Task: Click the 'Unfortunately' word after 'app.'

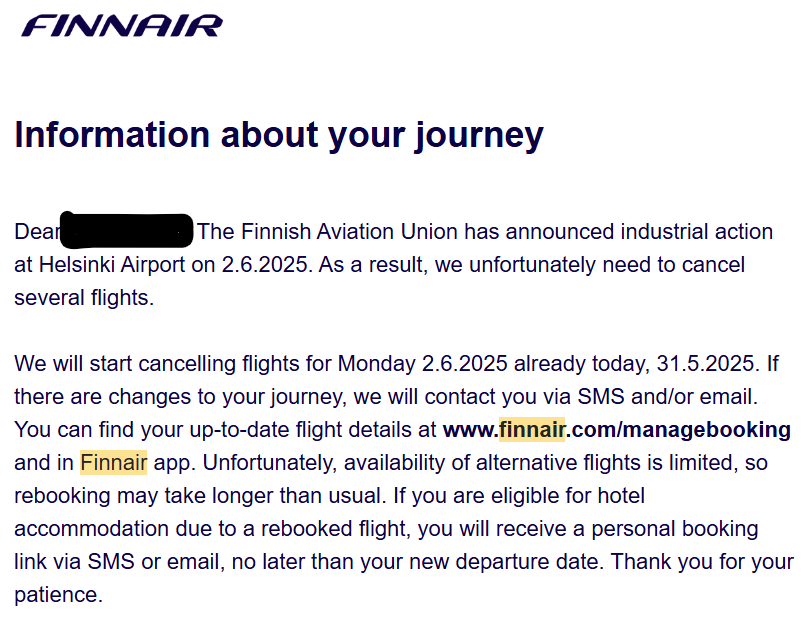Action: [270, 463]
